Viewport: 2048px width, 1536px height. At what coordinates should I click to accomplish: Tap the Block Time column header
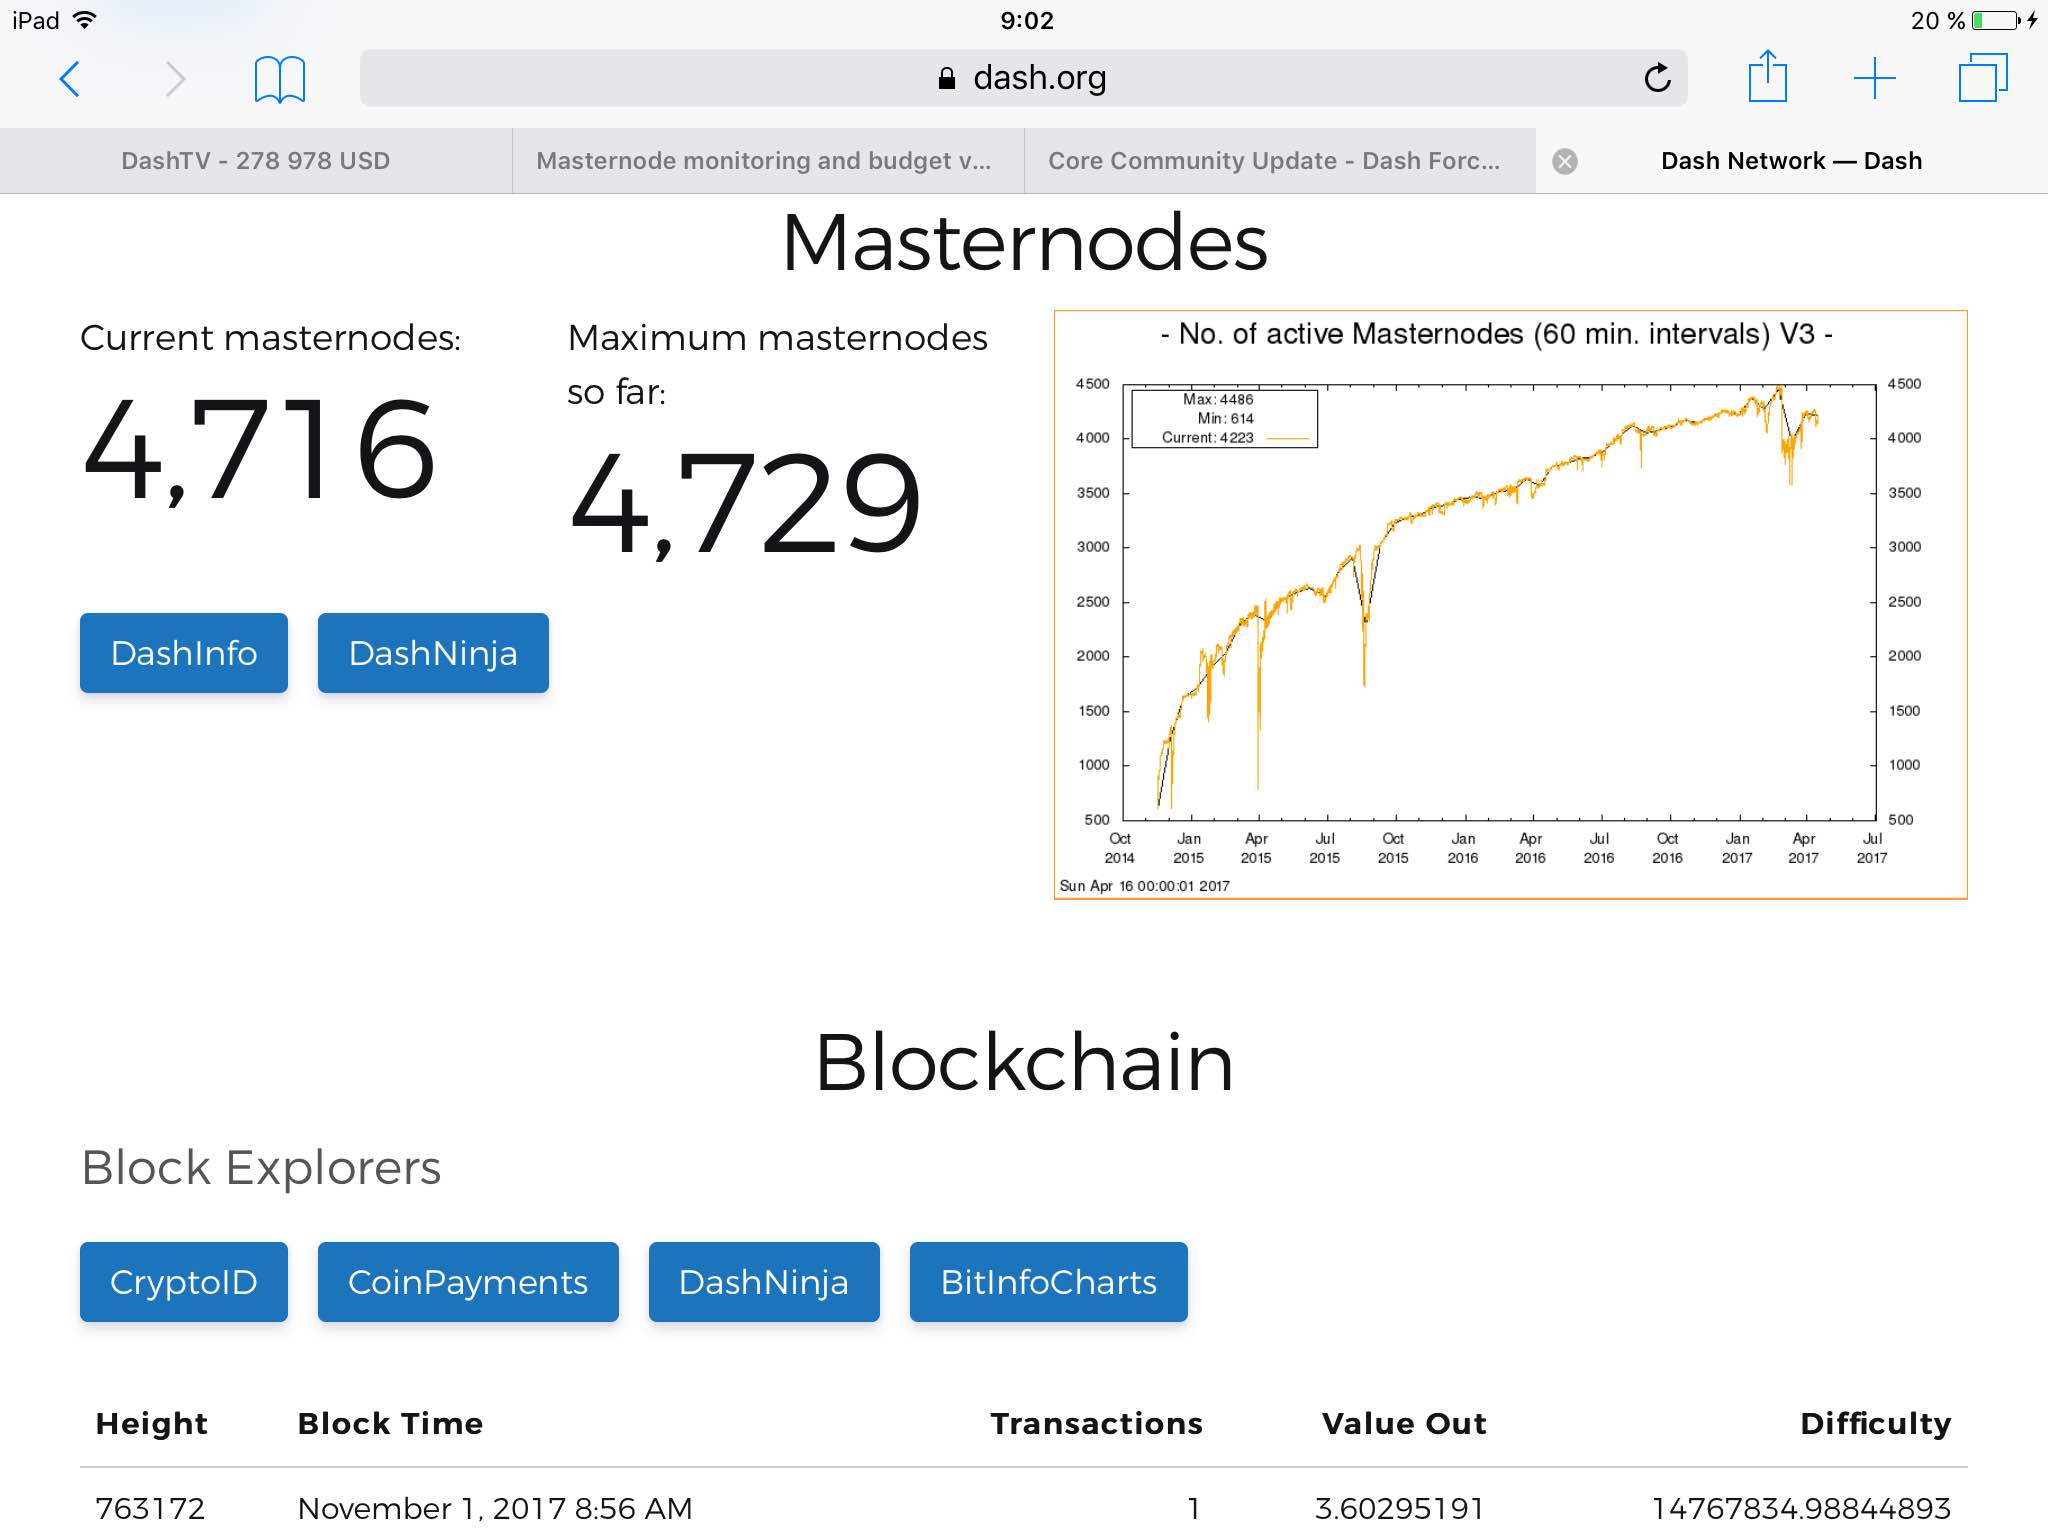[390, 1423]
